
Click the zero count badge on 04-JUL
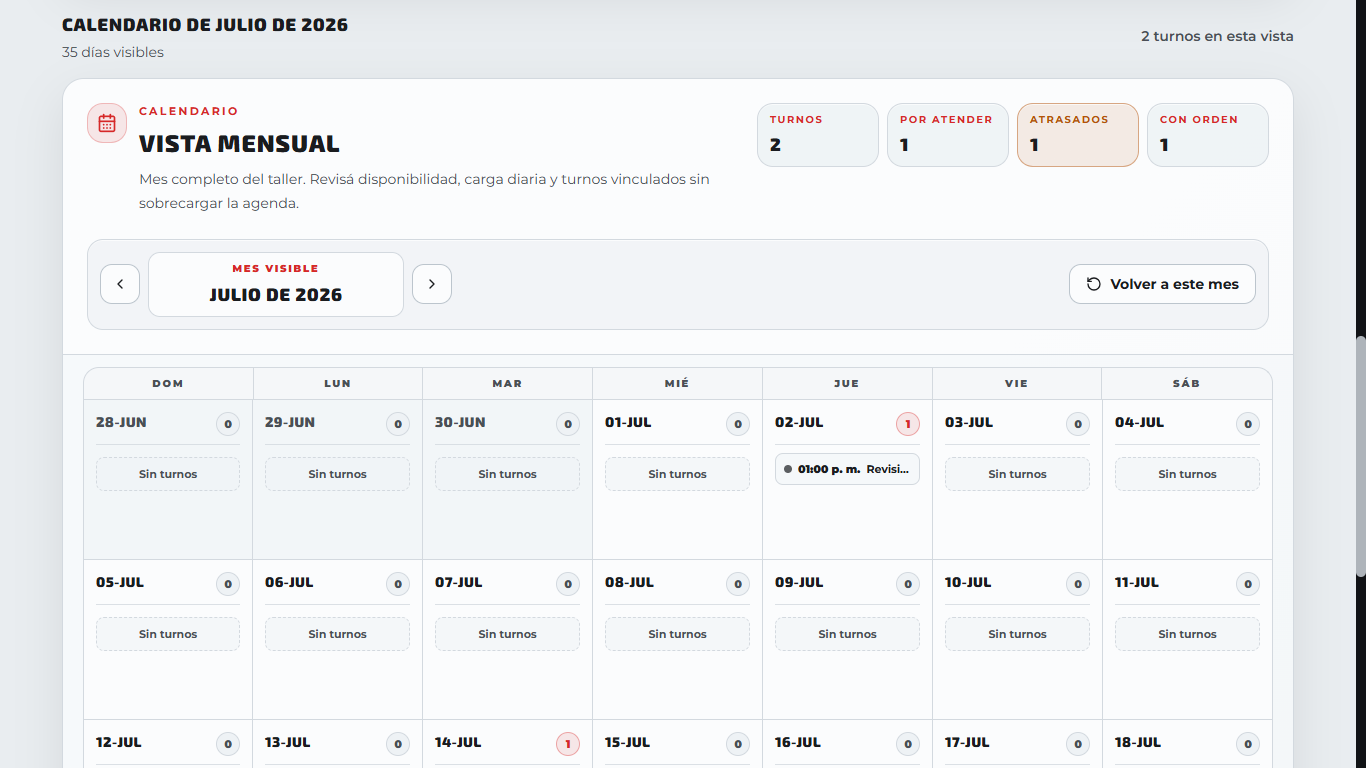point(1247,424)
